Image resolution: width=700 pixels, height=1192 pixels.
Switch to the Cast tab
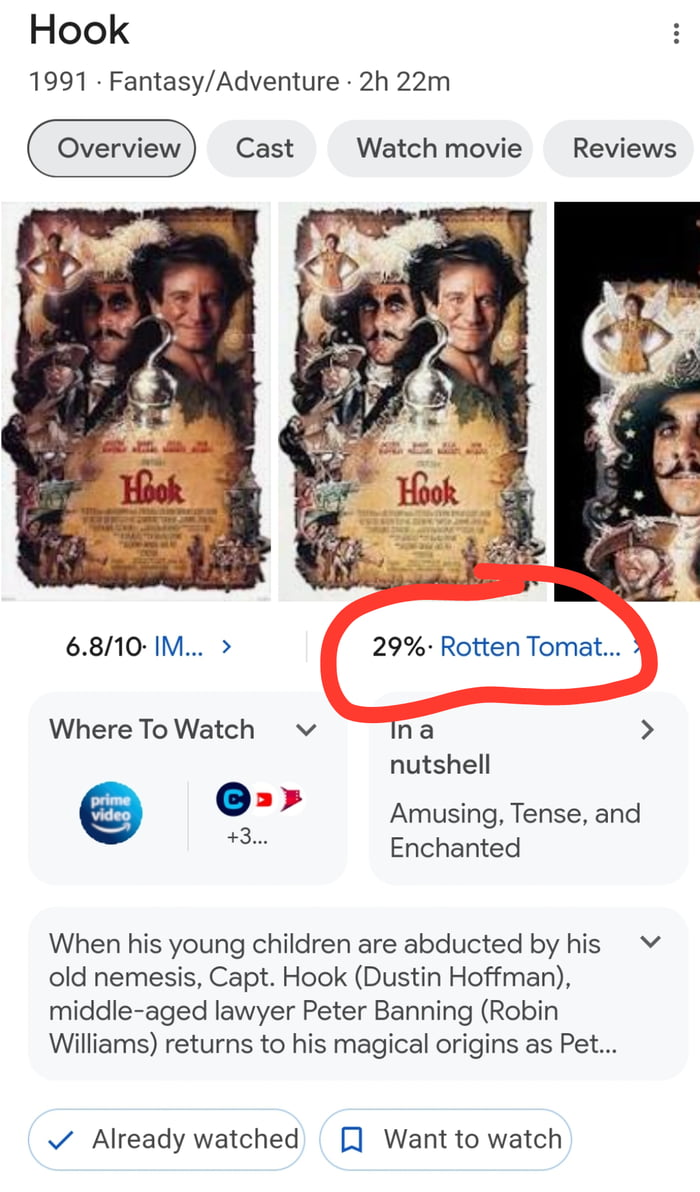tap(262, 148)
